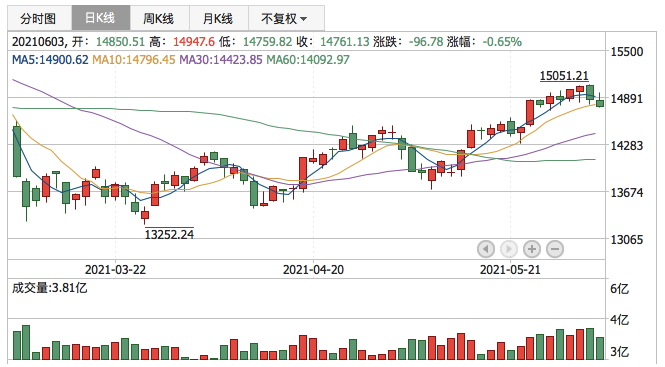Click the 14283 price axis label
The height and width of the screenshot is (367, 665).
coord(627,146)
